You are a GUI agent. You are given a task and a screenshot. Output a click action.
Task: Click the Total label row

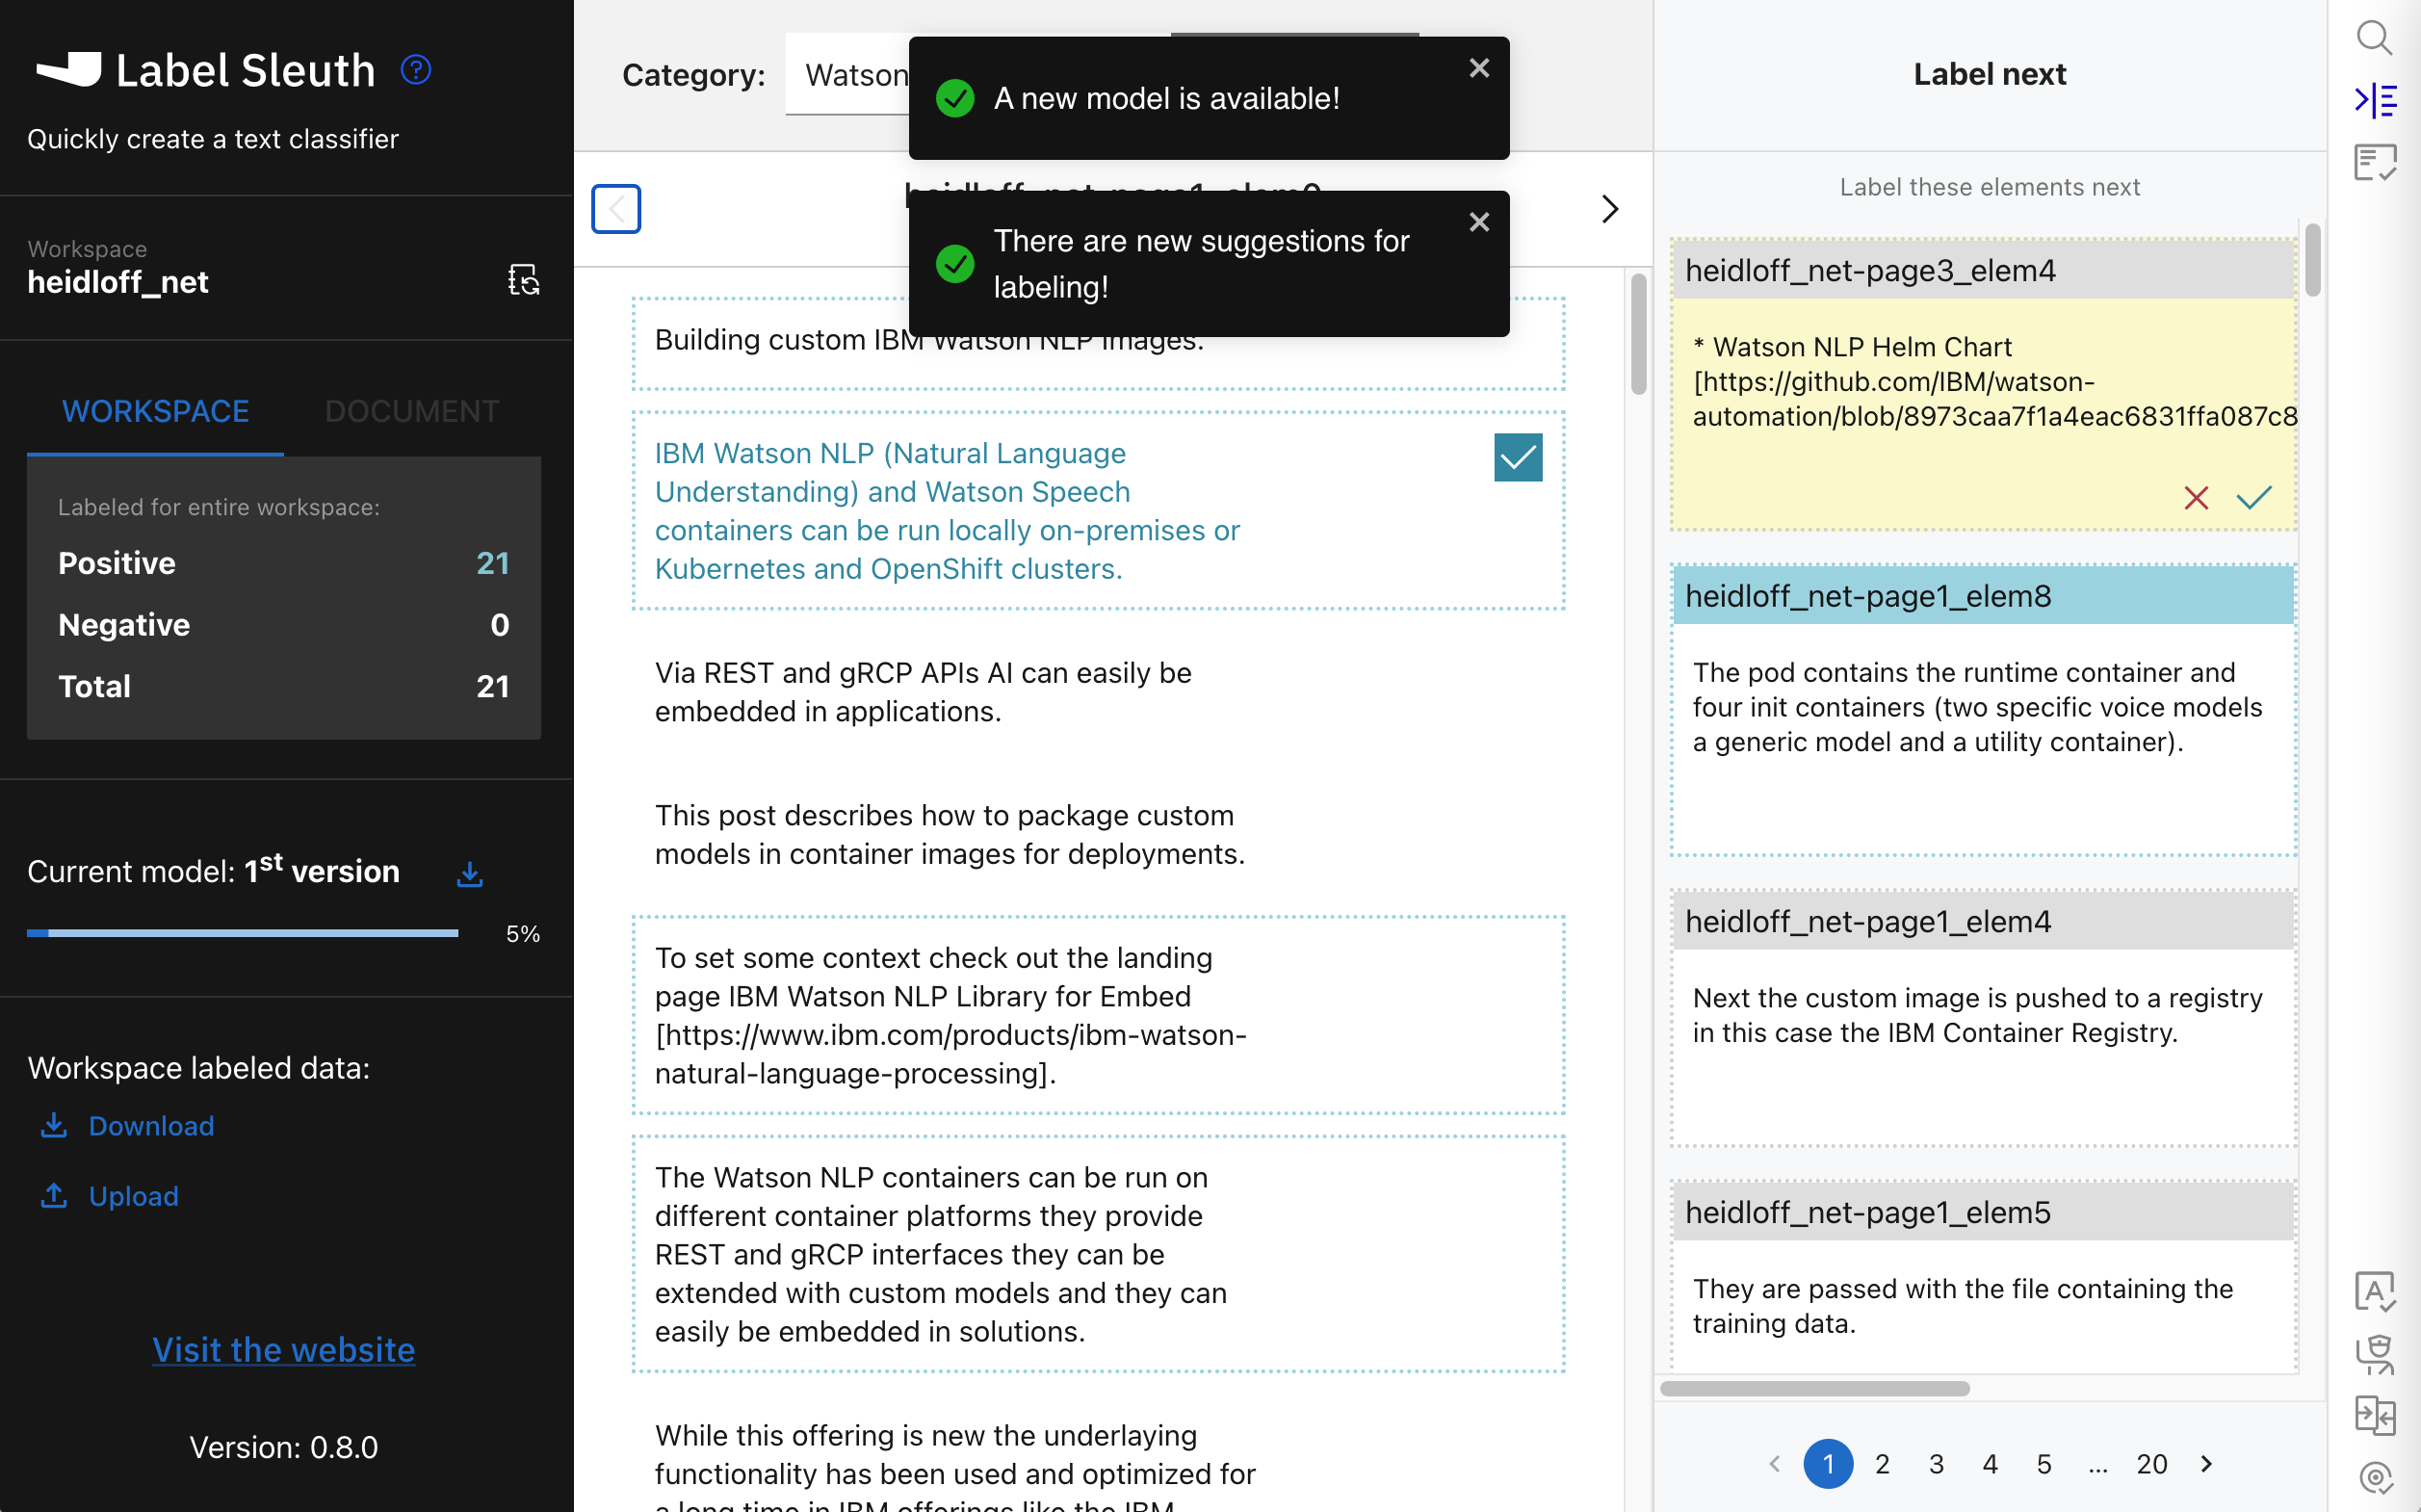(x=284, y=686)
